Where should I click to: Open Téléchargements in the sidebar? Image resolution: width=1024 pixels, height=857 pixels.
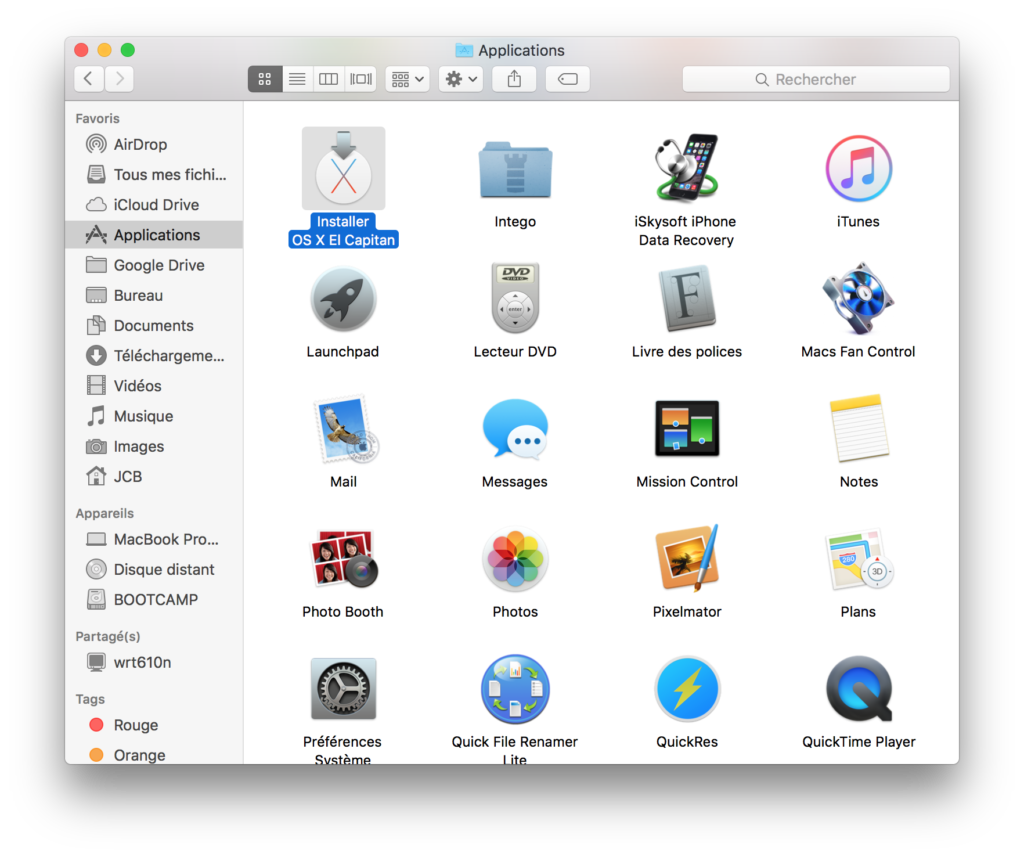point(154,355)
